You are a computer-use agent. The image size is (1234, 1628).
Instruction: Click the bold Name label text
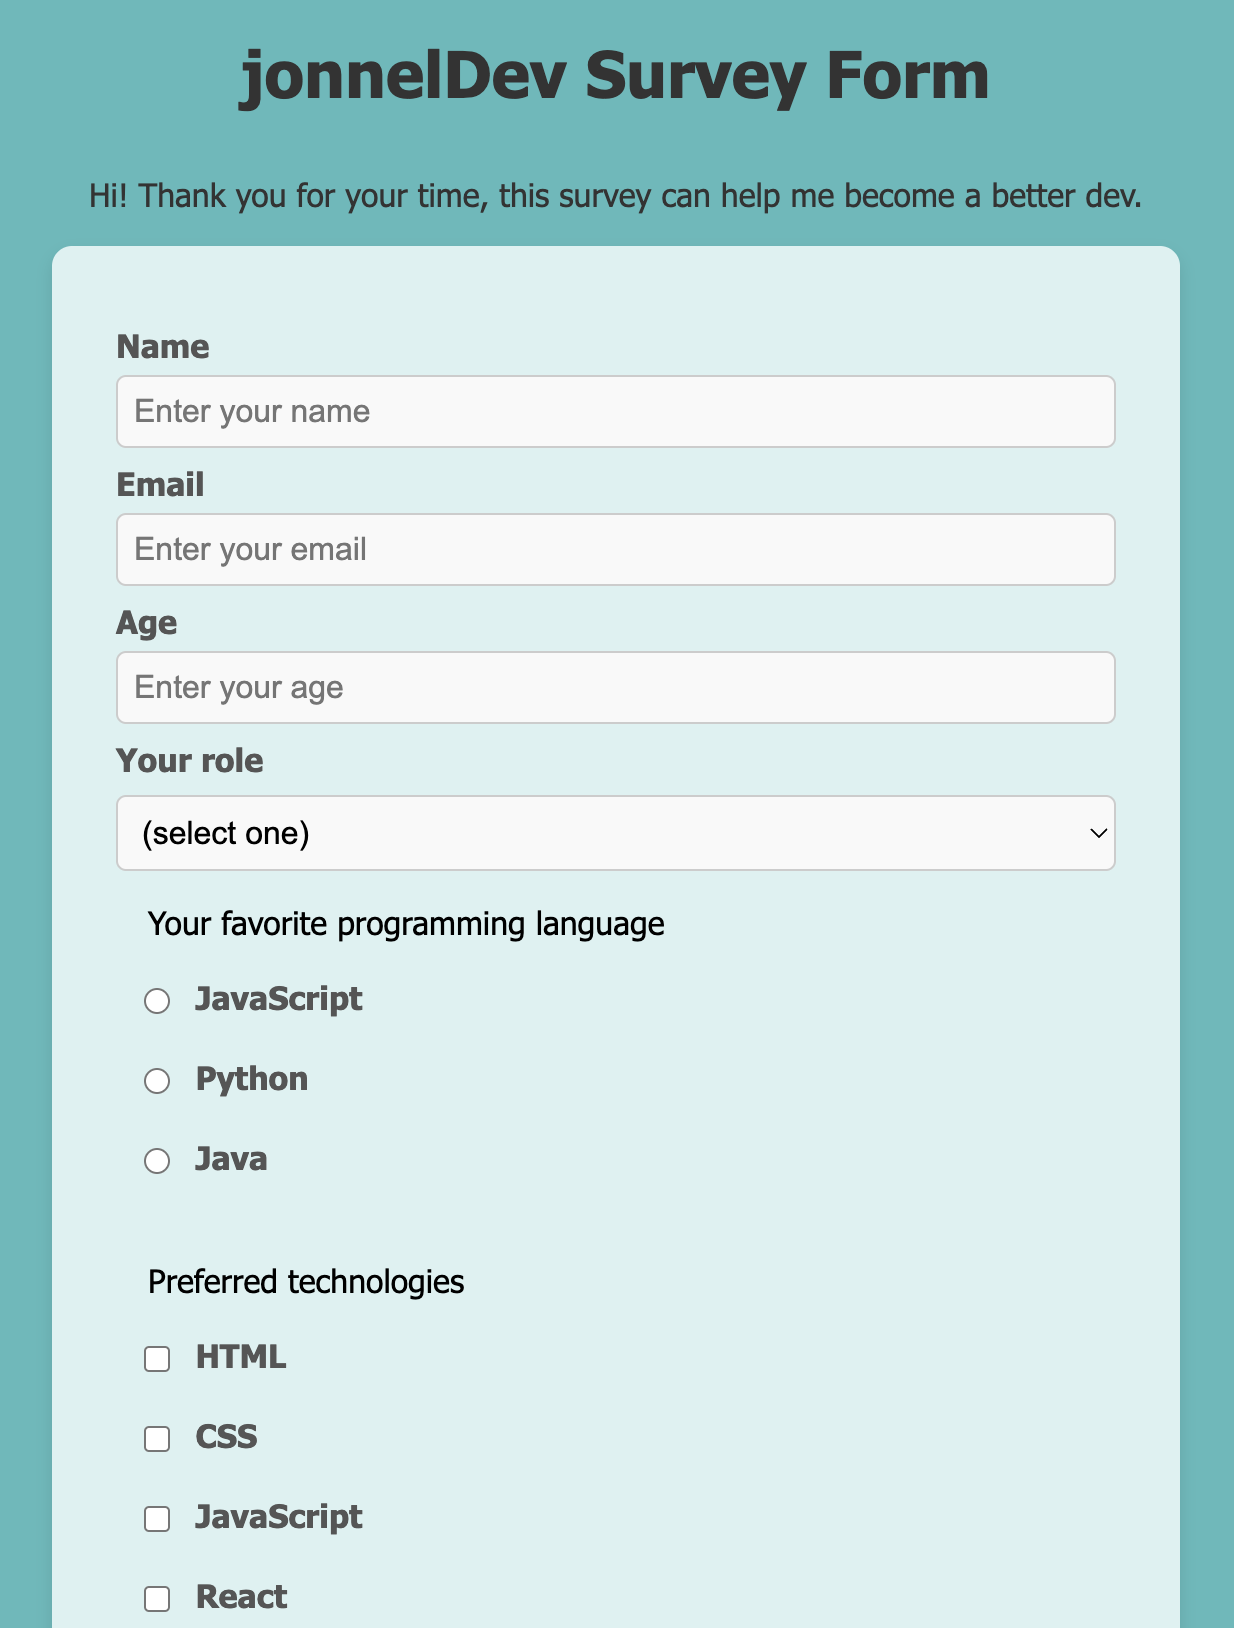coord(163,347)
